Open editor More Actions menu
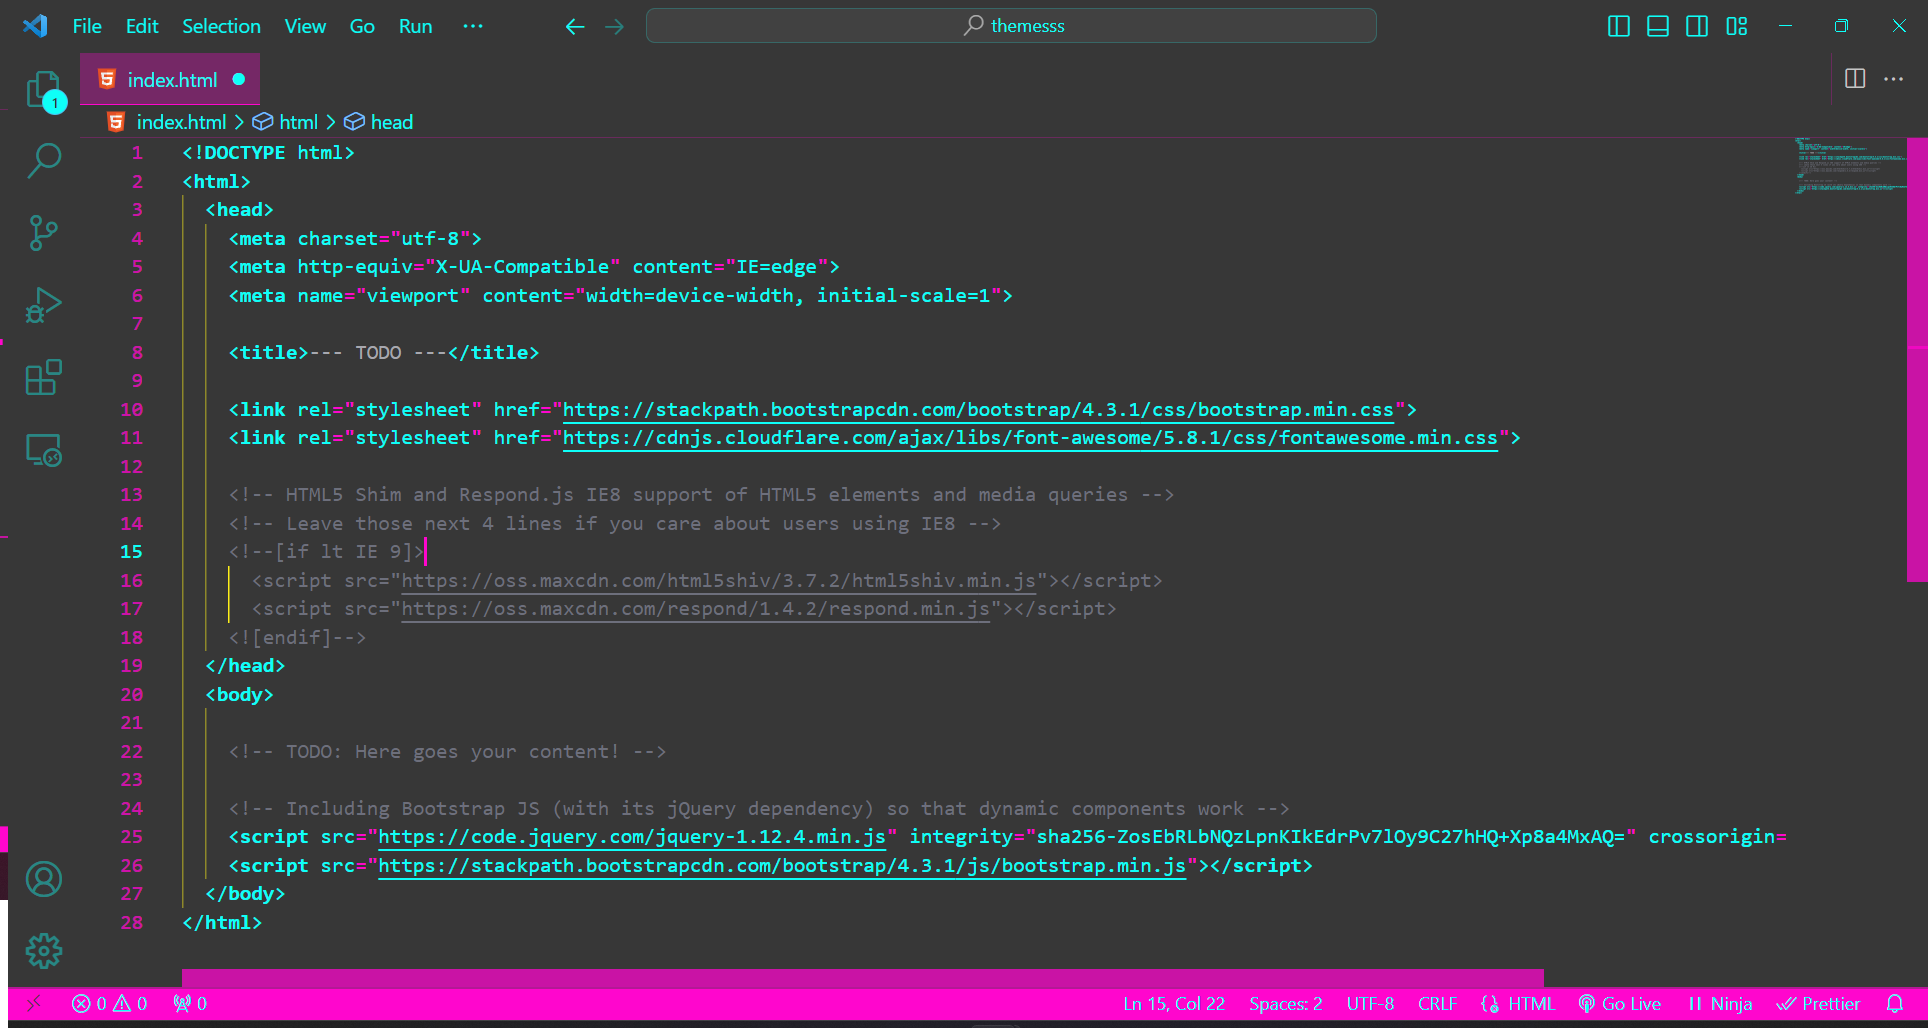 (1894, 78)
